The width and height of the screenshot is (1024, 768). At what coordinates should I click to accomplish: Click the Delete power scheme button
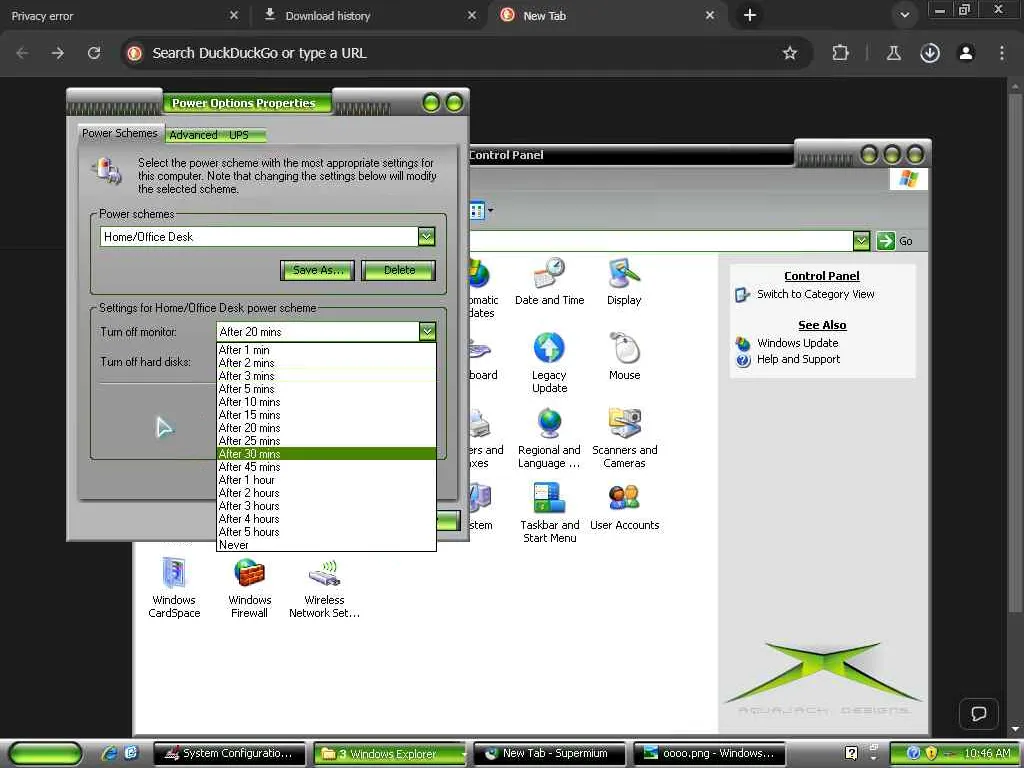[x=399, y=270]
